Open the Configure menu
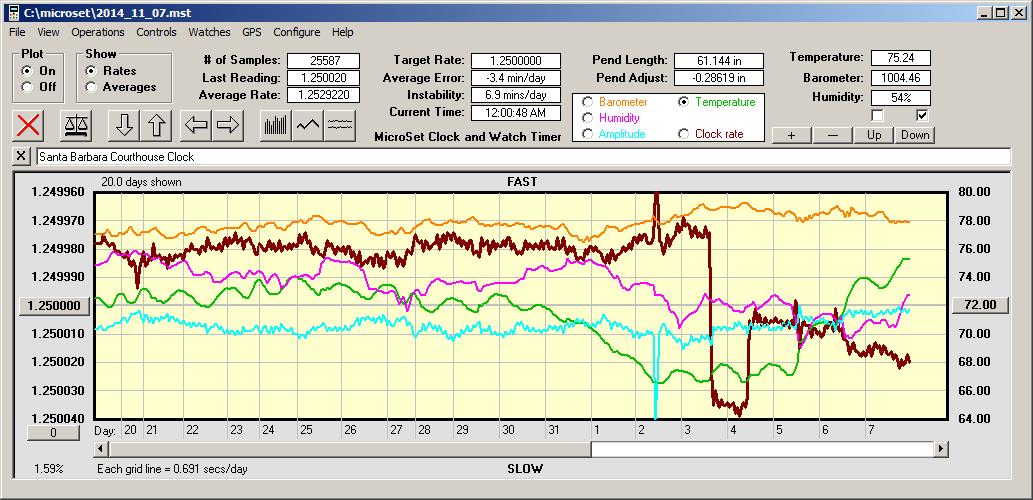Viewport: 1033px width, 500px height. coord(297,32)
